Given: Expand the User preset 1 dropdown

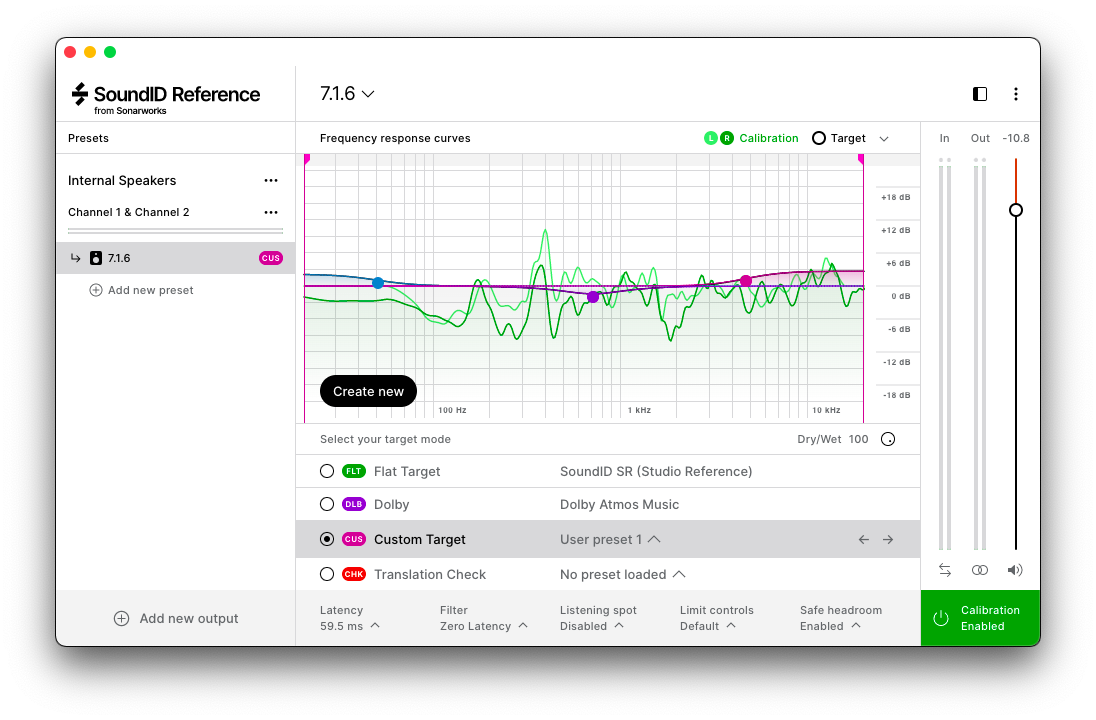Looking at the screenshot, I should [610, 539].
